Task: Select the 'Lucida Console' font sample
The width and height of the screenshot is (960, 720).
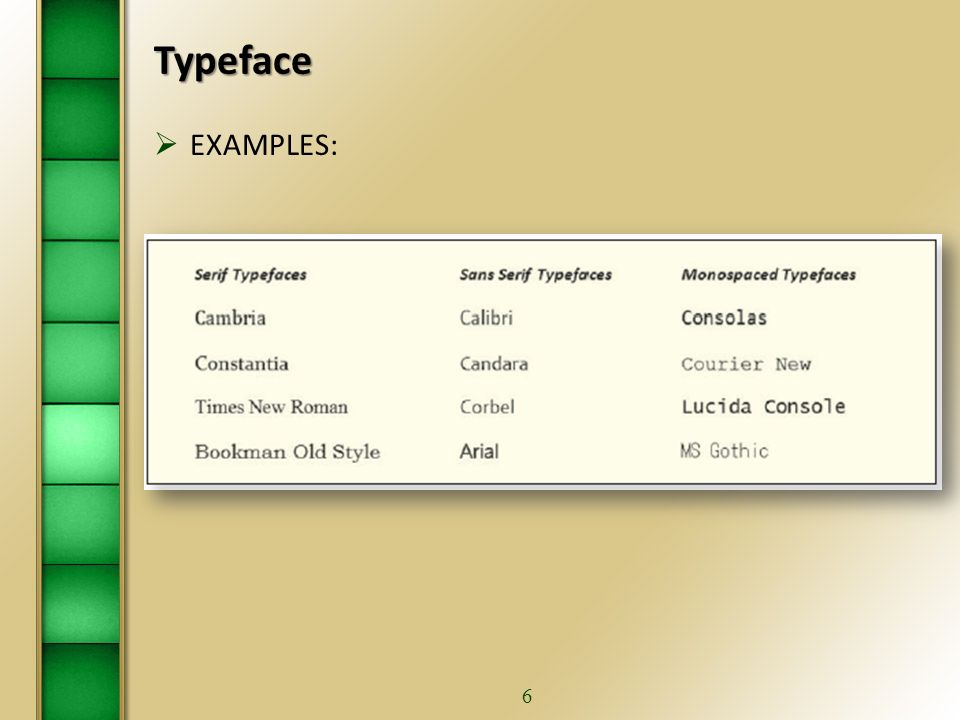Action: (x=763, y=407)
